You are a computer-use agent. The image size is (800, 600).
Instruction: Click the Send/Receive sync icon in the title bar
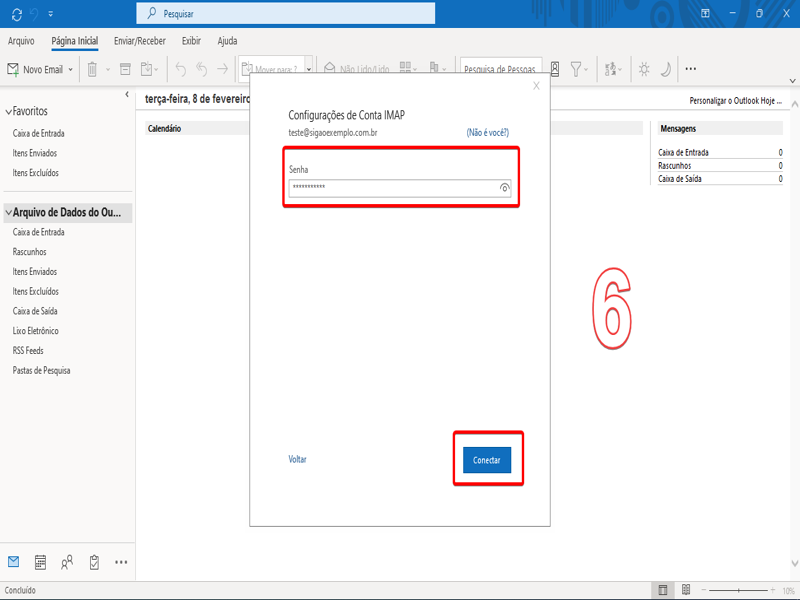pyautogui.click(x=17, y=14)
